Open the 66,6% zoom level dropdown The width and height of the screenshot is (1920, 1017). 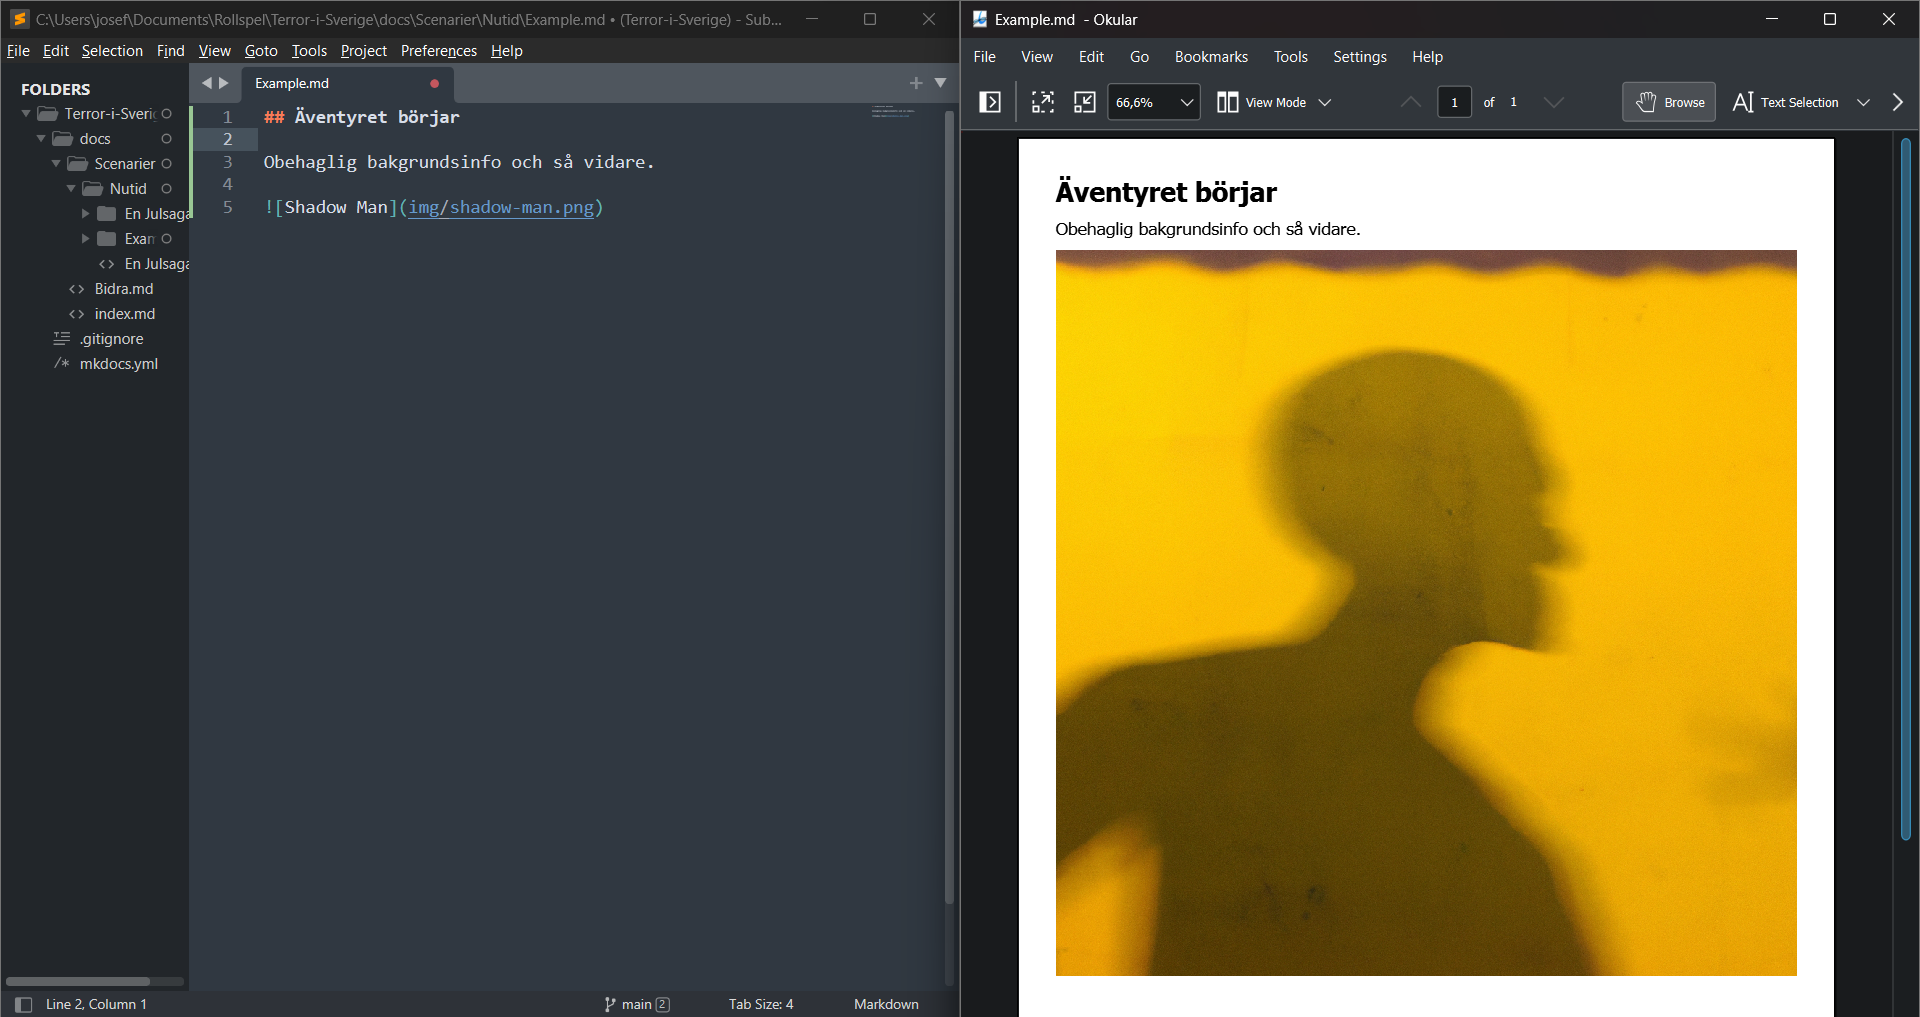pyautogui.click(x=1154, y=102)
